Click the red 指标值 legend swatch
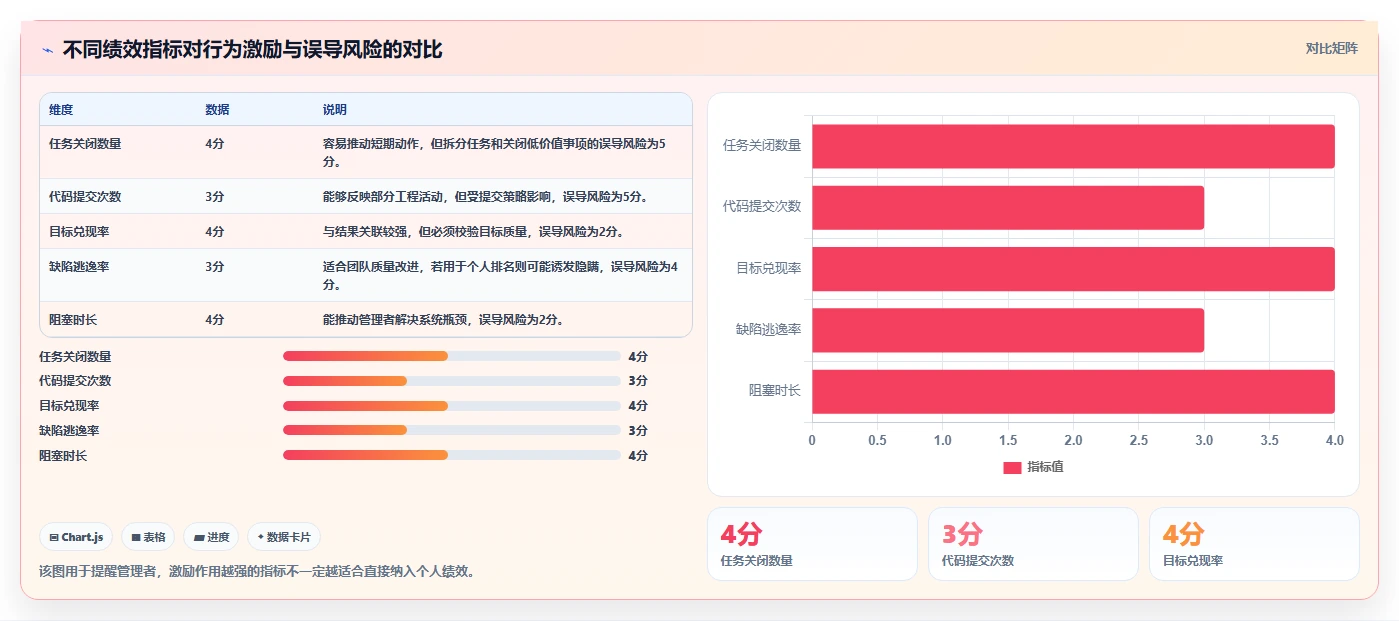 (x=1012, y=467)
